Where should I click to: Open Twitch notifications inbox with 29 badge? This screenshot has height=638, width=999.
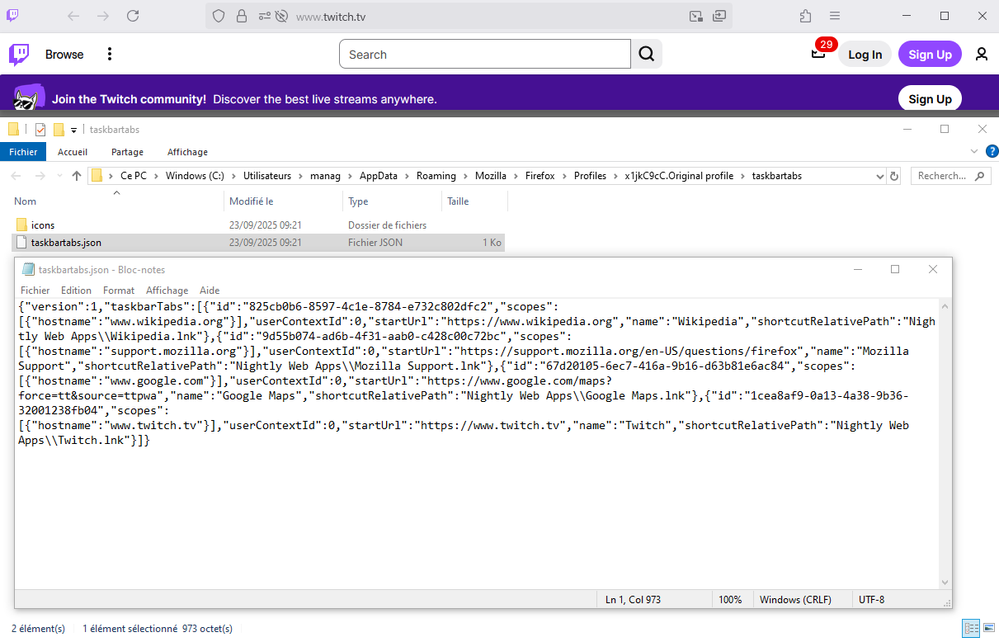coord(819,53)
